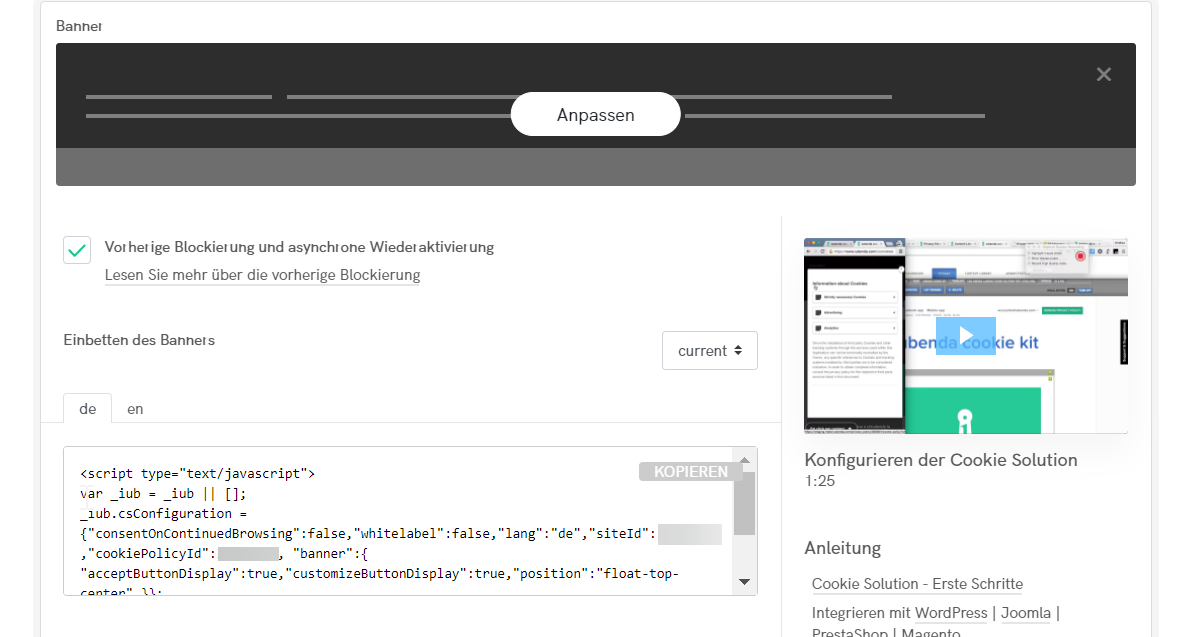
Task: Open the WordPress integration guide
Action: [x=950, y=613]
